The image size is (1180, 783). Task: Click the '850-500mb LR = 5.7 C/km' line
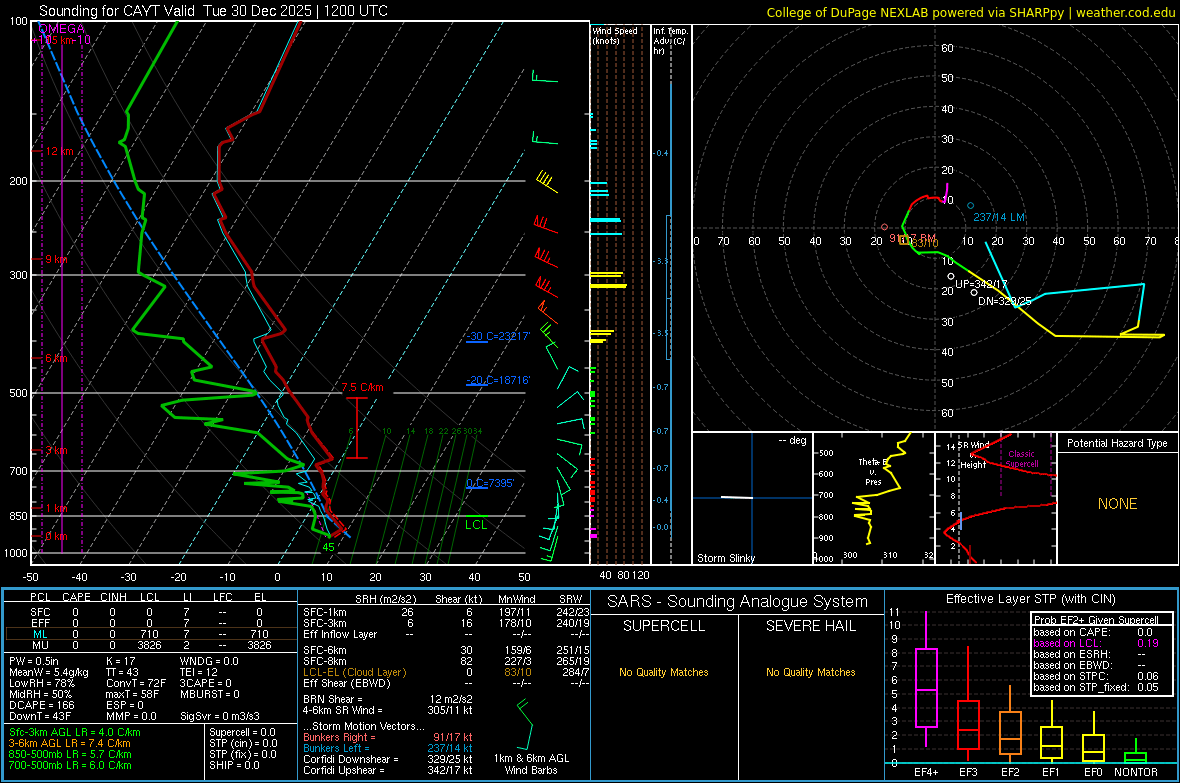70,754
